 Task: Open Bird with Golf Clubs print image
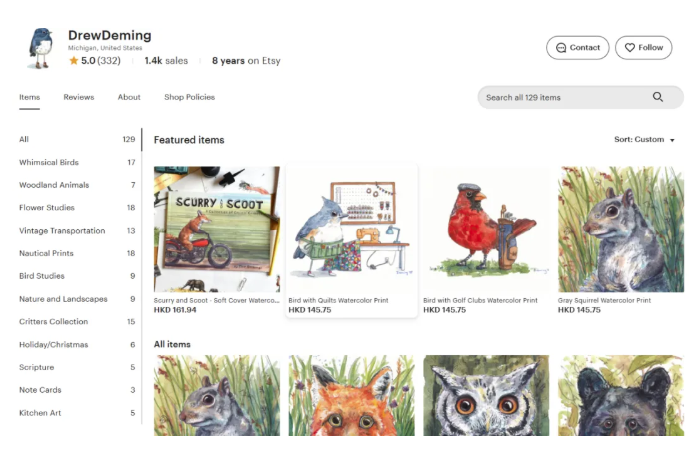click(x=485, y=229)
